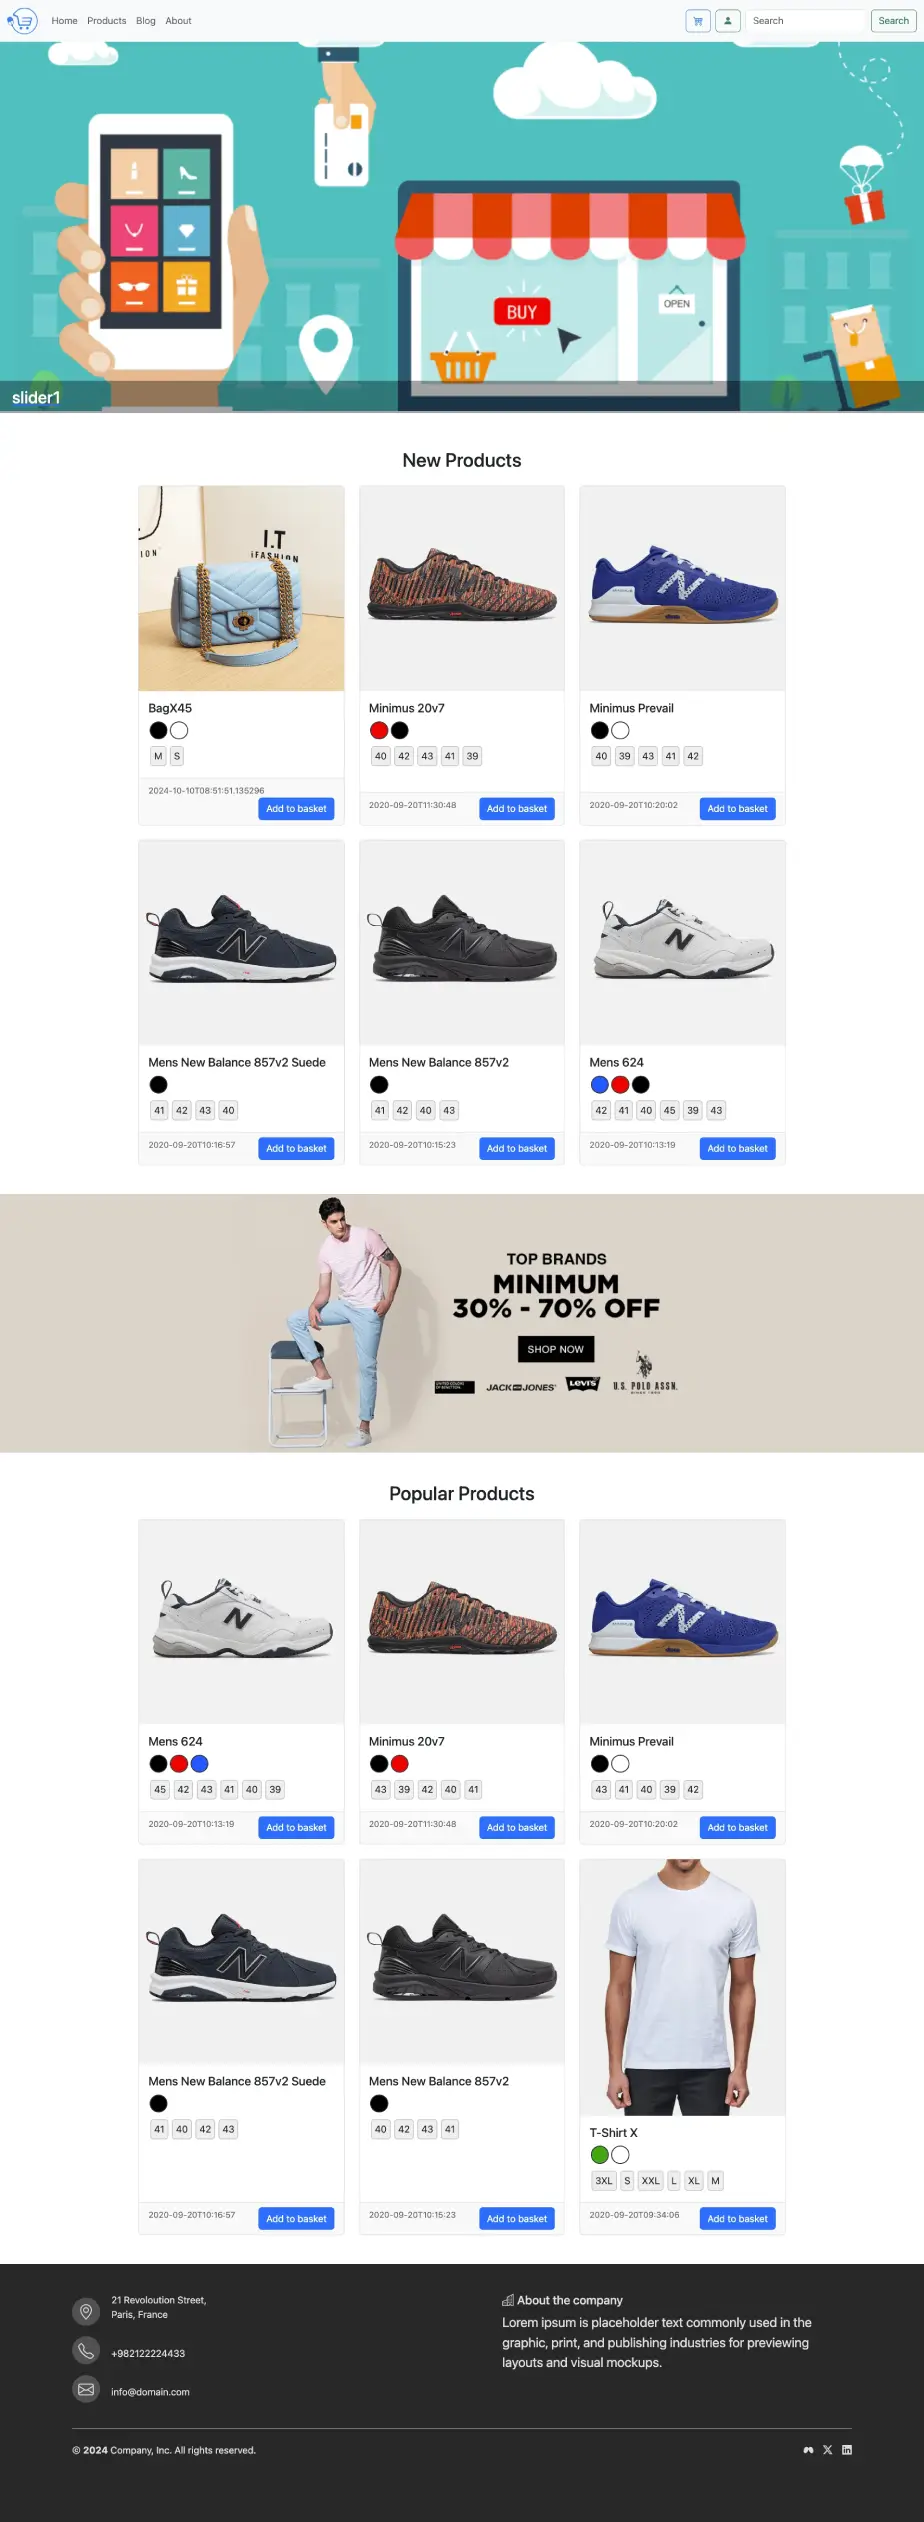Screen dimensions: 924x2522
Task: Choose size 45 under New Products Mens 624
Action: (669, 1110)
